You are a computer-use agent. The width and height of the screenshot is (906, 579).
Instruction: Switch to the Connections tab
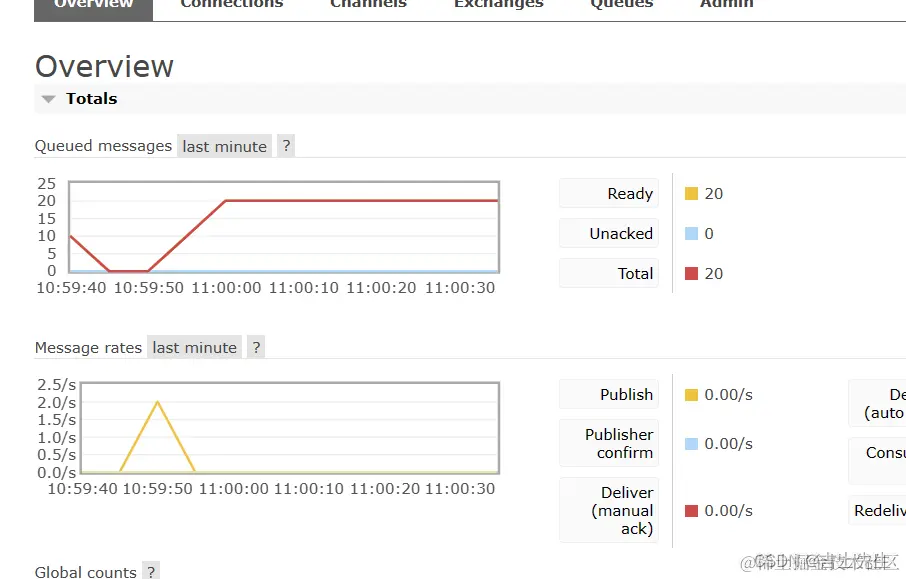pyautogui.click(x=232, y=5)
